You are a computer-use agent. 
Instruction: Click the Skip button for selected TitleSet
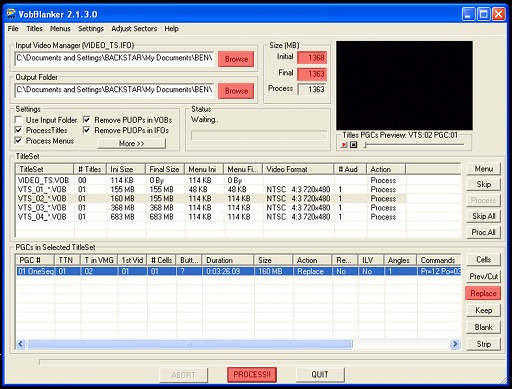click(x=483, y=184)
